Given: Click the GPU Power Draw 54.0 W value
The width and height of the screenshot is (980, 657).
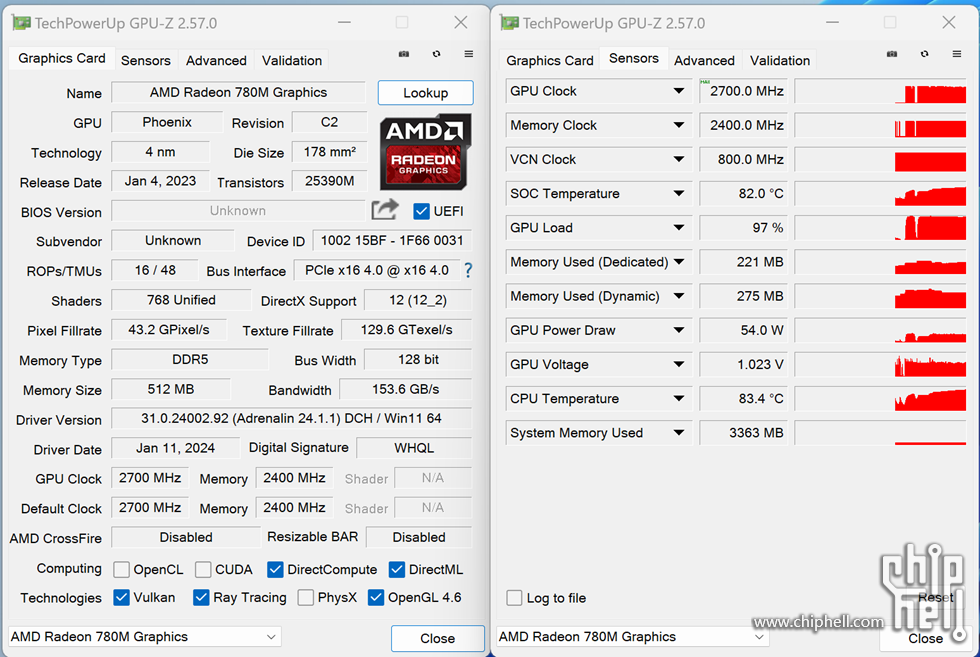Looking at the screenshot, I should (743, 330).
